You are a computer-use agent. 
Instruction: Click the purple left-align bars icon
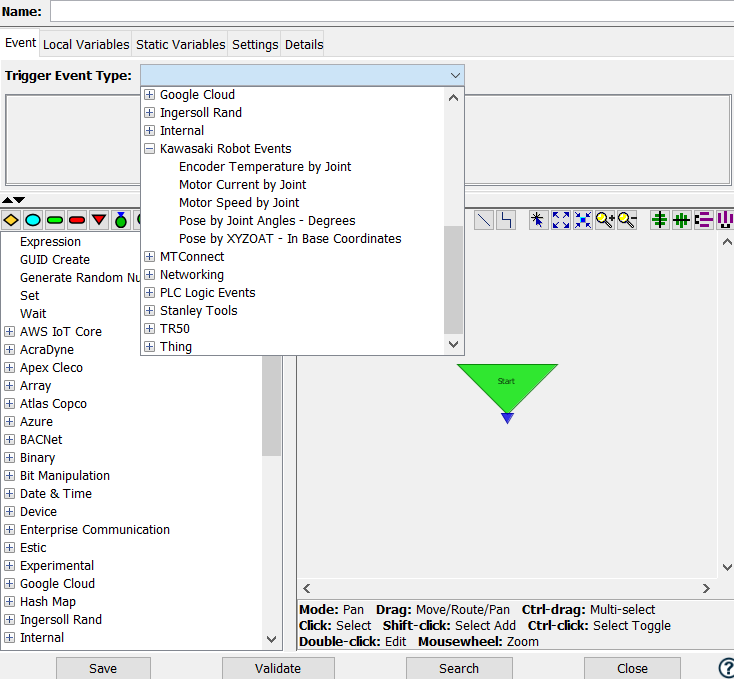(x=704, y=220)
